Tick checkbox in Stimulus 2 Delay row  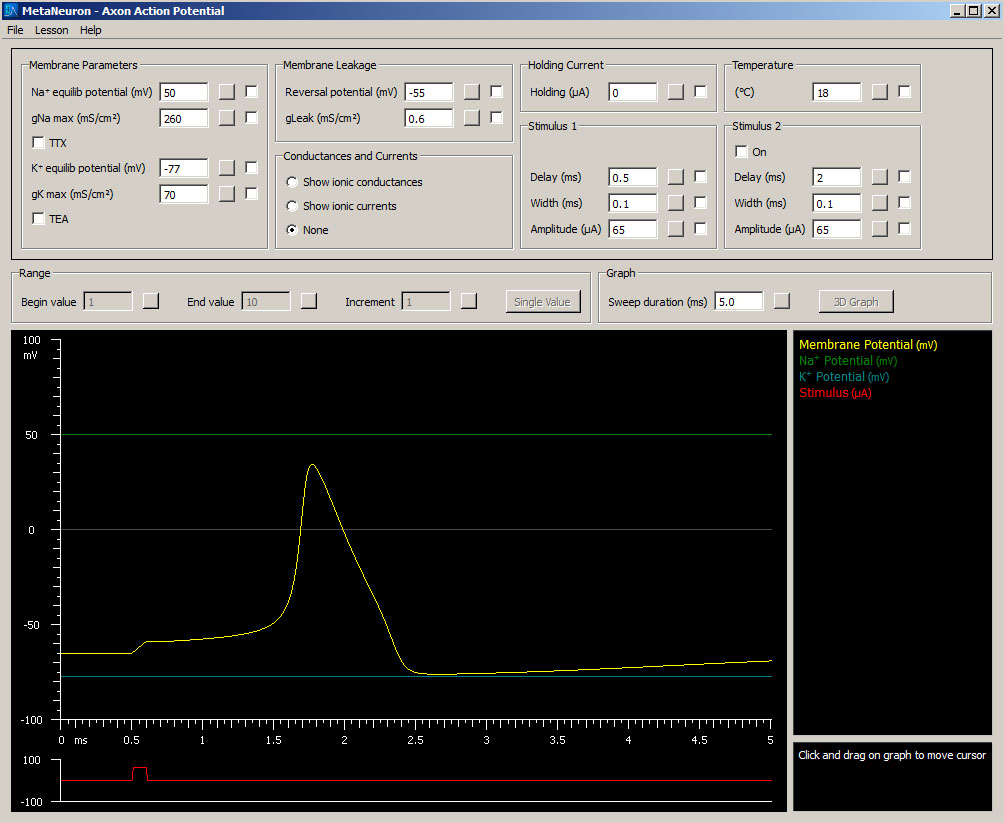(904, 176)
